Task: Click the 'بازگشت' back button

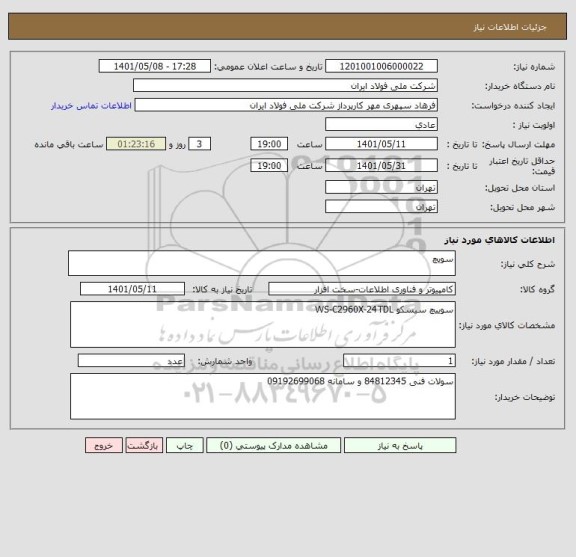Action: point(144,445)
